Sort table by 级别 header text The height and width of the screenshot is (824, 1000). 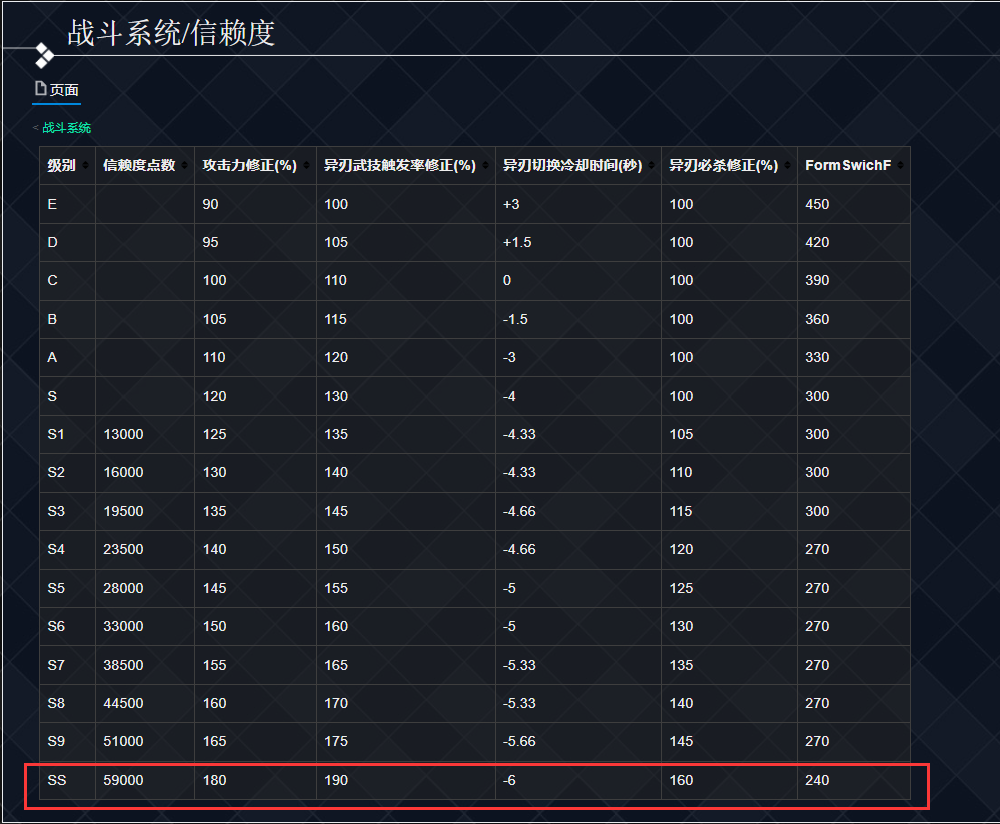[61, 166]
